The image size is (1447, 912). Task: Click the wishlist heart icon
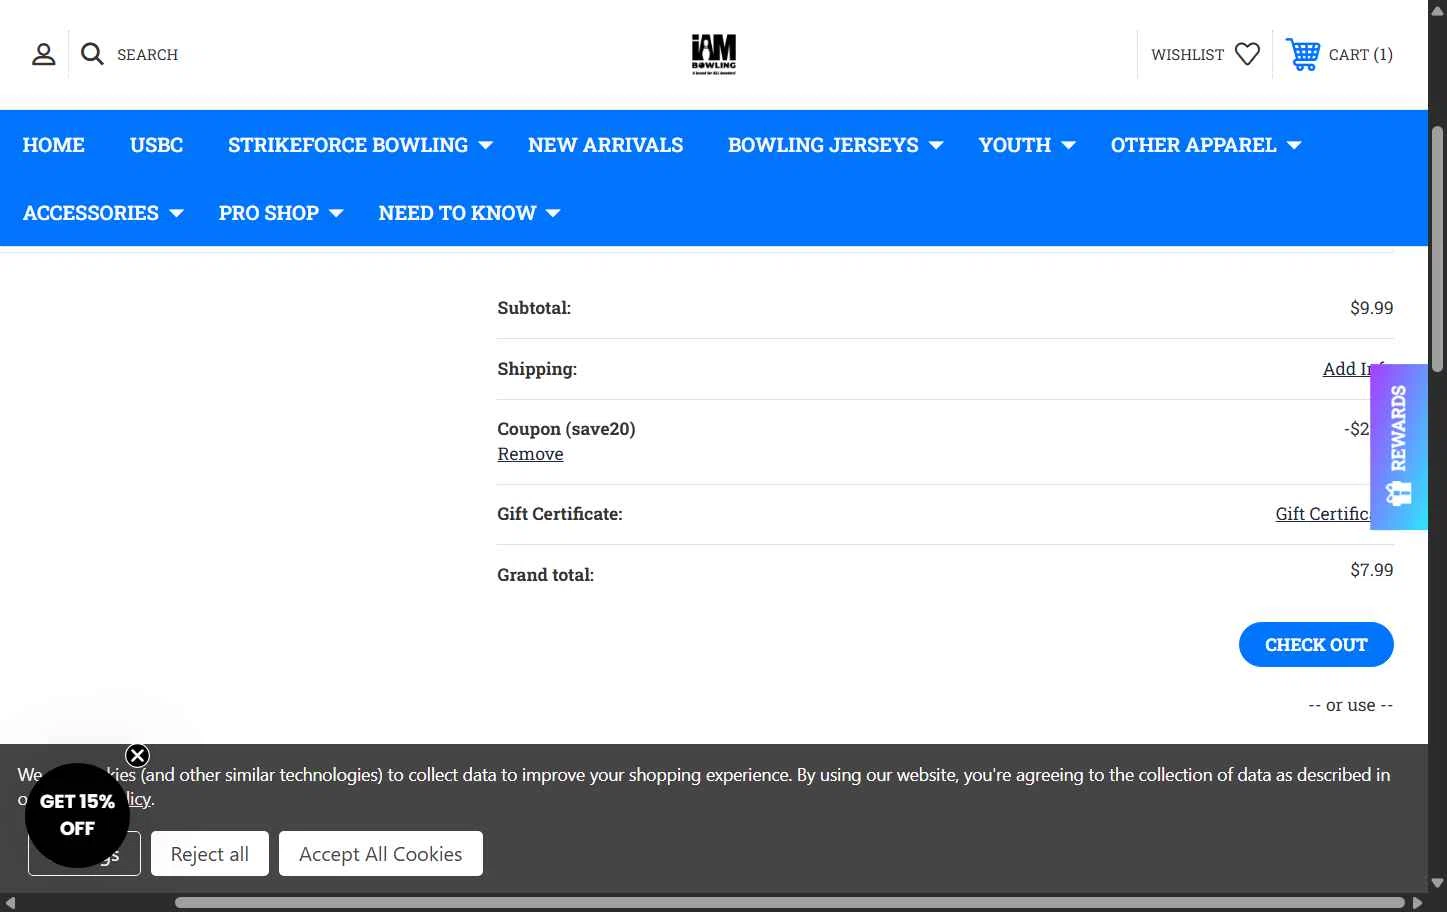(x=1247, y=54)
